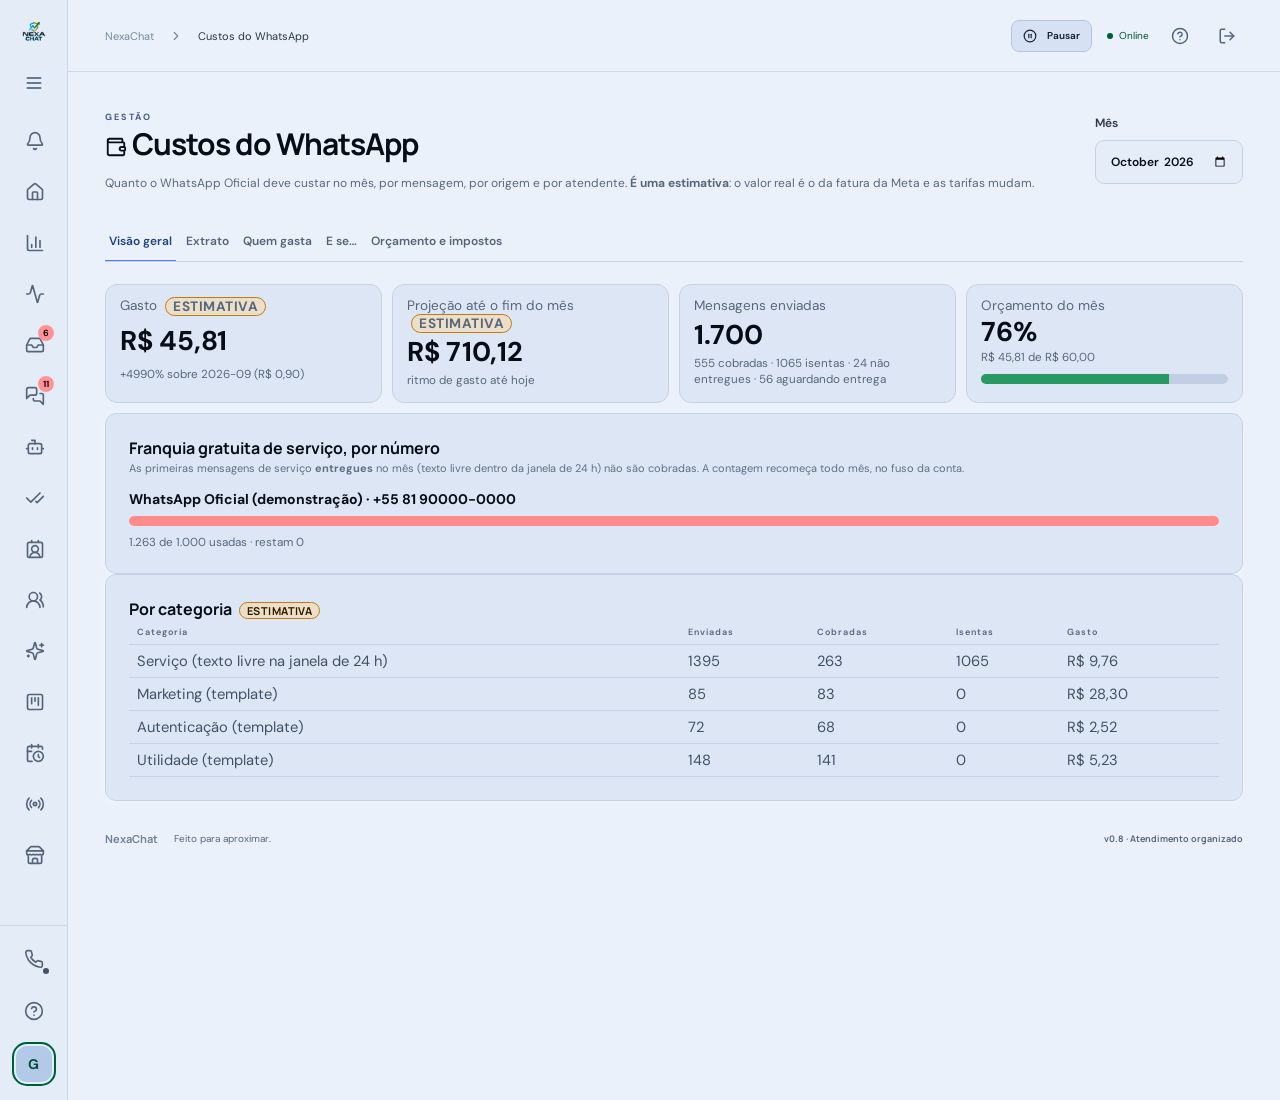The image size is (1280, 1100).
Task: Click the logout icon in top bar
Action: (x=1227, y=36)
